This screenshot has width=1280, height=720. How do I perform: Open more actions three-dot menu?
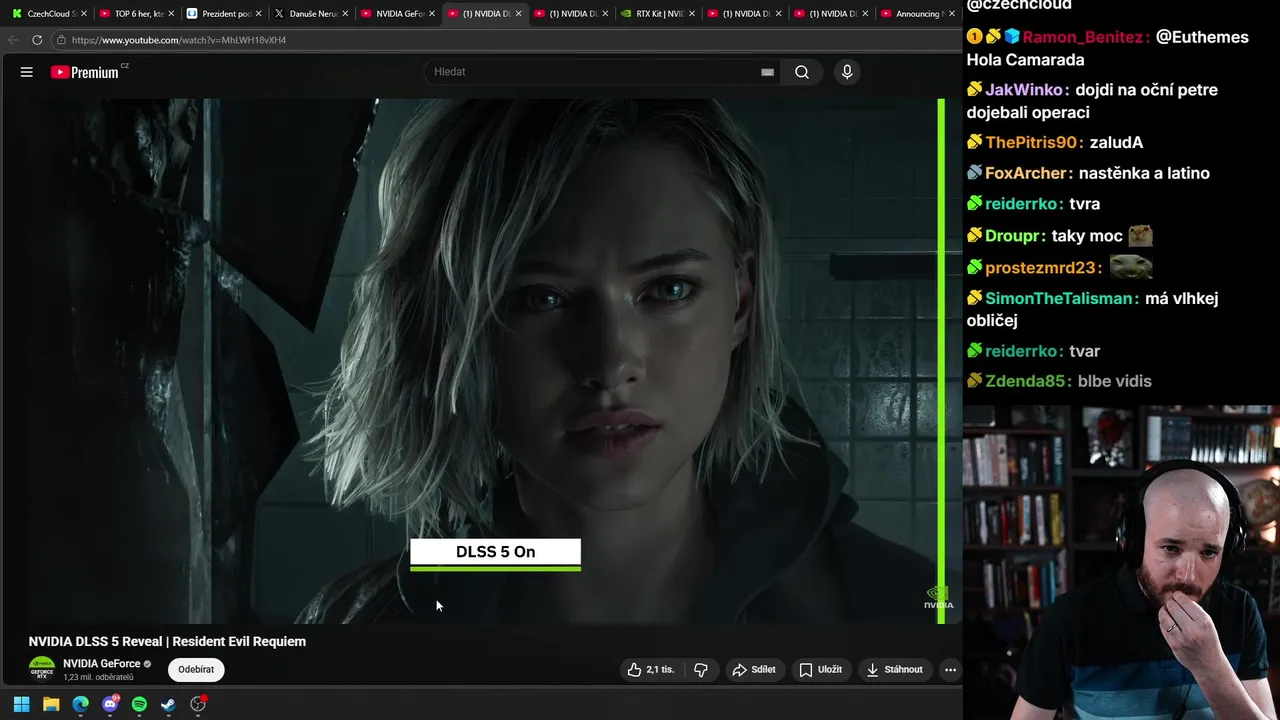tap(950, 670)
